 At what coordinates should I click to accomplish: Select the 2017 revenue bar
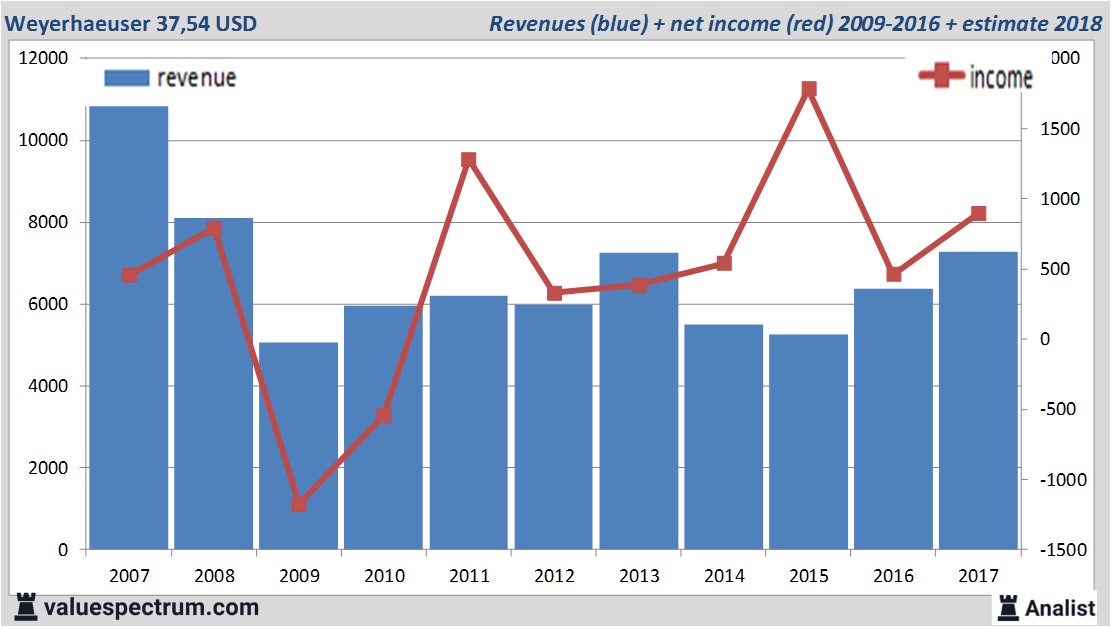click(979, 400)
